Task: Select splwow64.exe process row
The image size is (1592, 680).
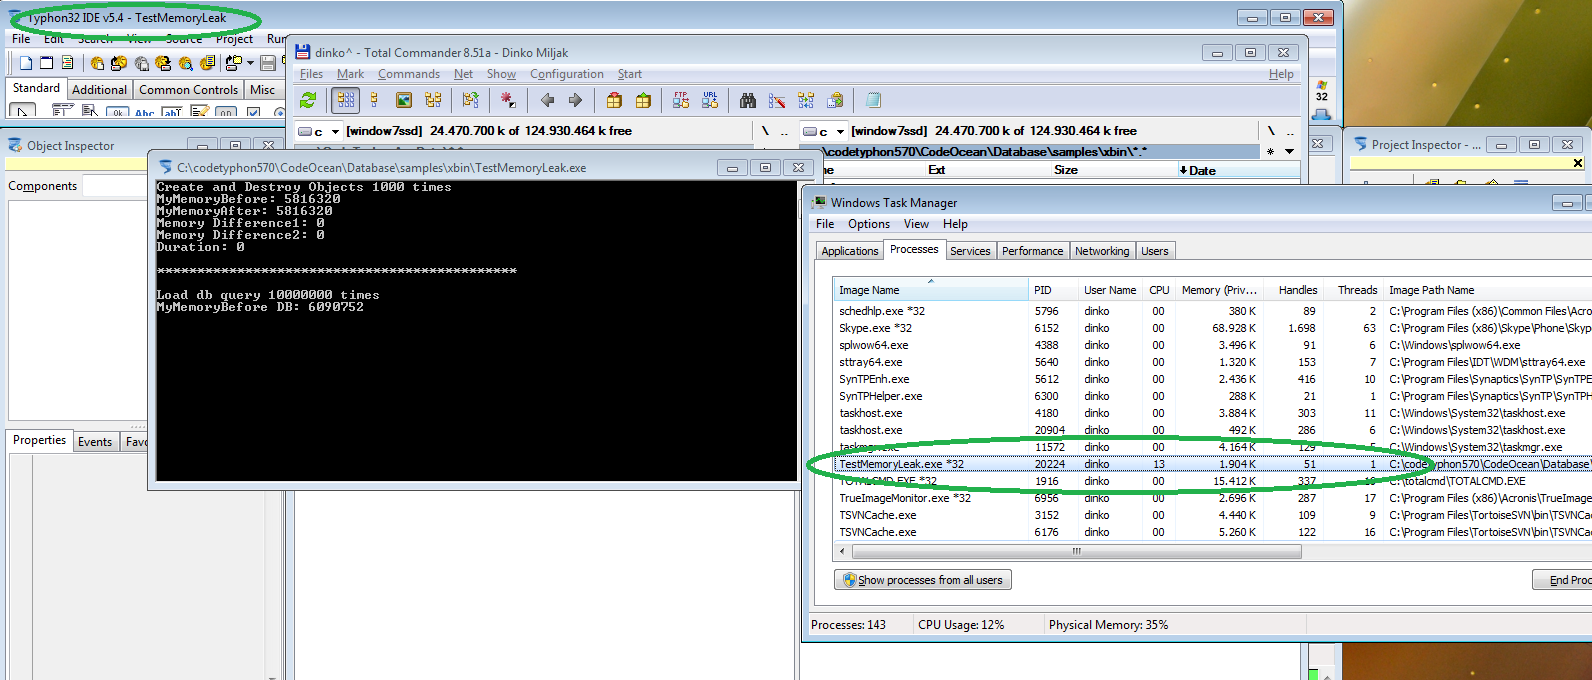Action: coord(1213,345)
